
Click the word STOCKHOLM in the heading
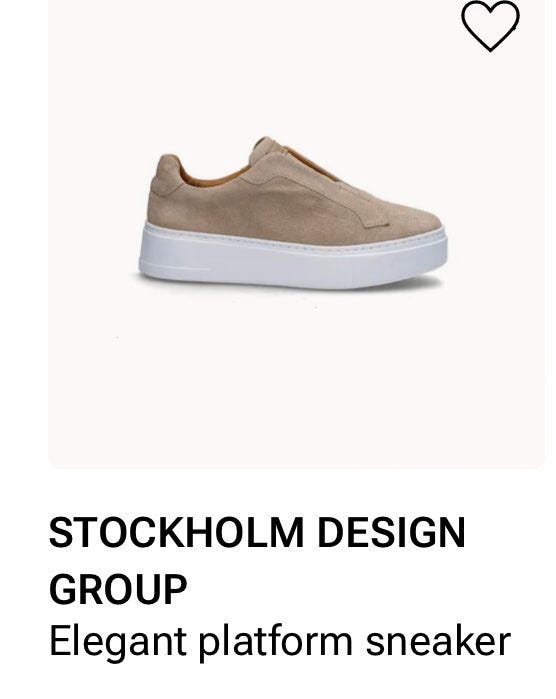[176, 532]
